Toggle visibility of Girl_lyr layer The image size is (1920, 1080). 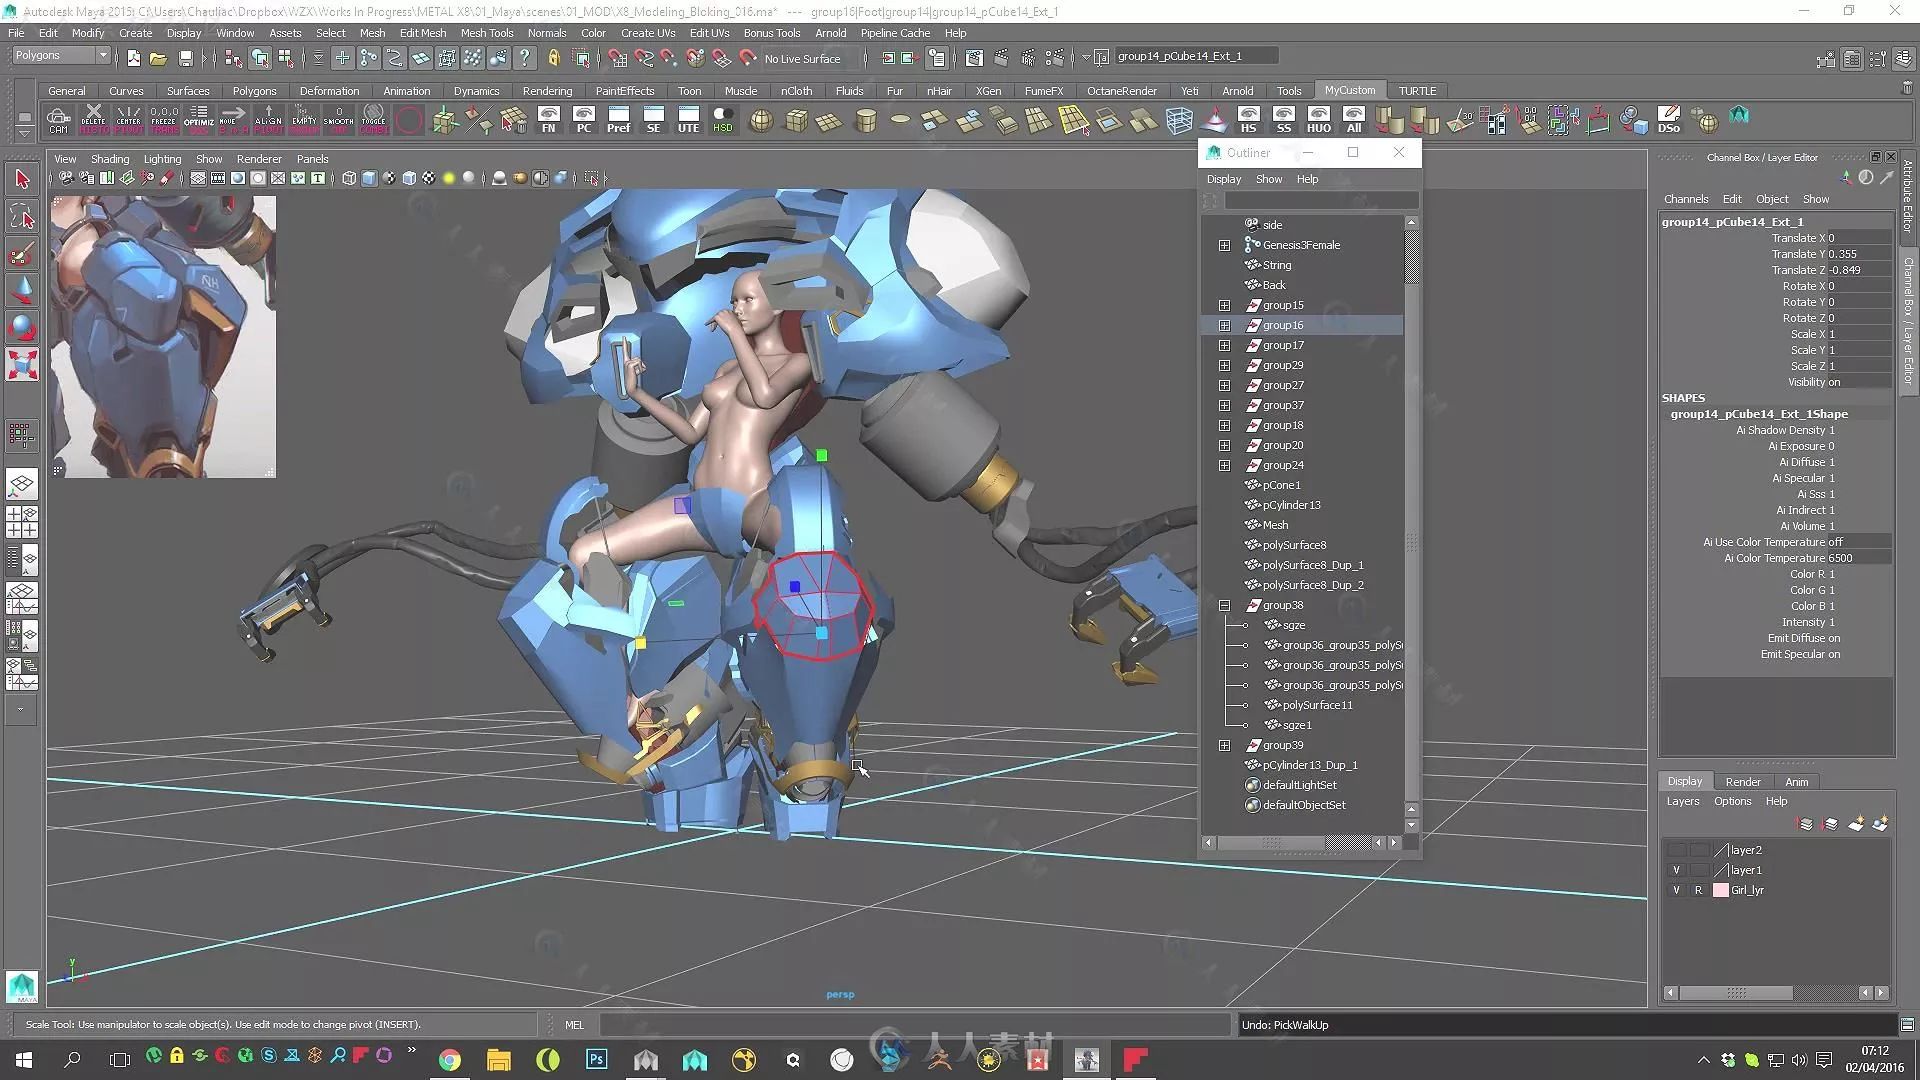1676,890
